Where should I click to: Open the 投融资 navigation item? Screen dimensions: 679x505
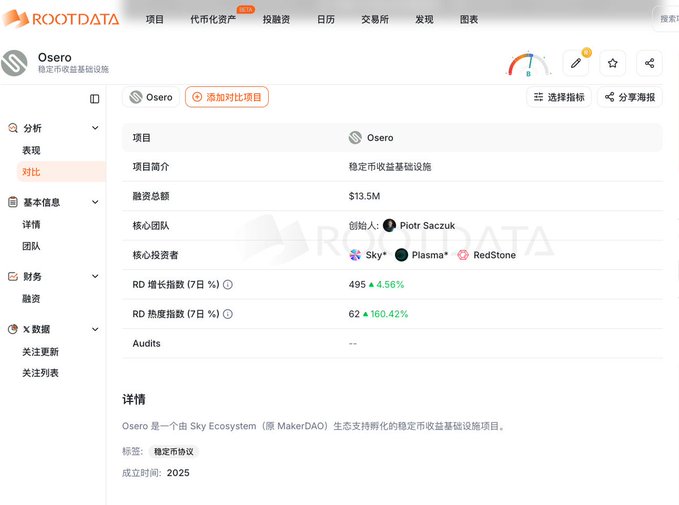[276, 19]
